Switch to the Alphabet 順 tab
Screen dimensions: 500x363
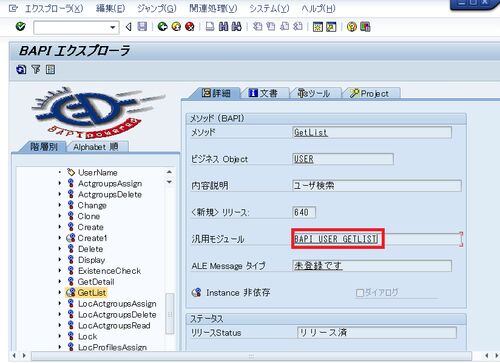tap(97, 147)
